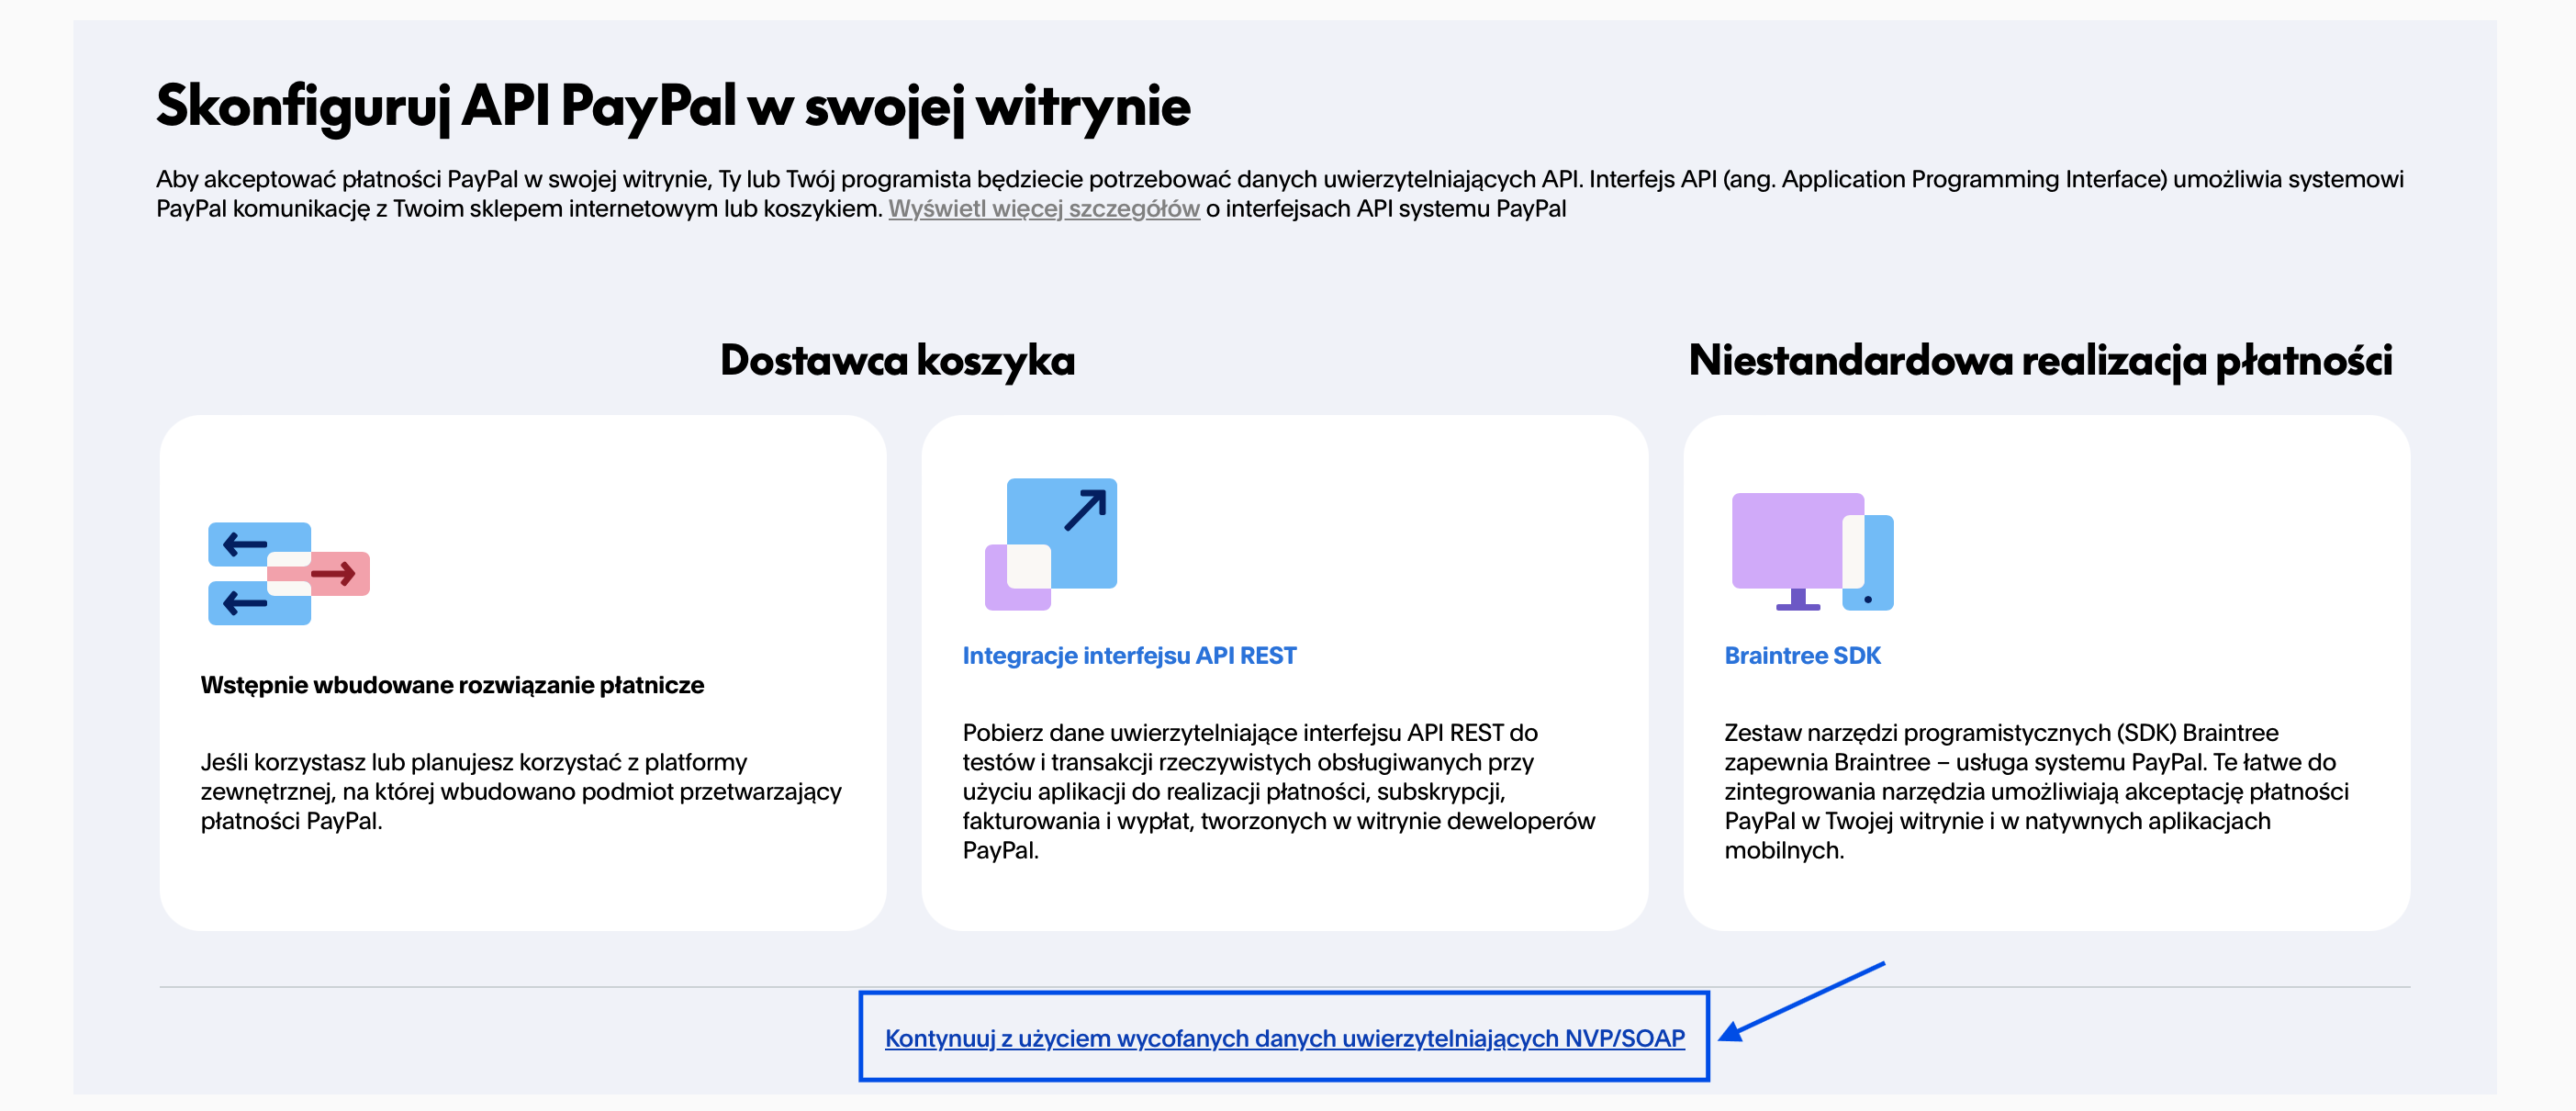2576x1111 pixels.
Task: Click 'Skonfiguruj API PayPal w swojej witrynie' heading
Action: click(x=673, y=106)
